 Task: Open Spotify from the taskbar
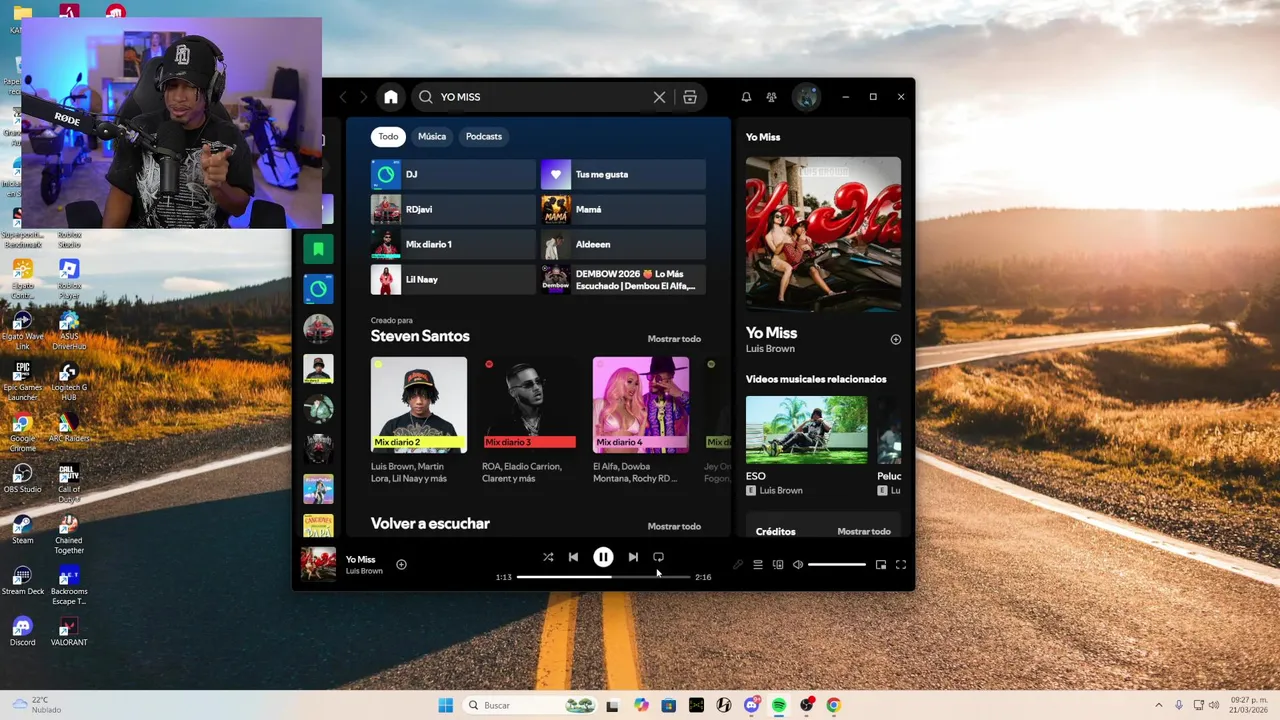coord(779,705)
